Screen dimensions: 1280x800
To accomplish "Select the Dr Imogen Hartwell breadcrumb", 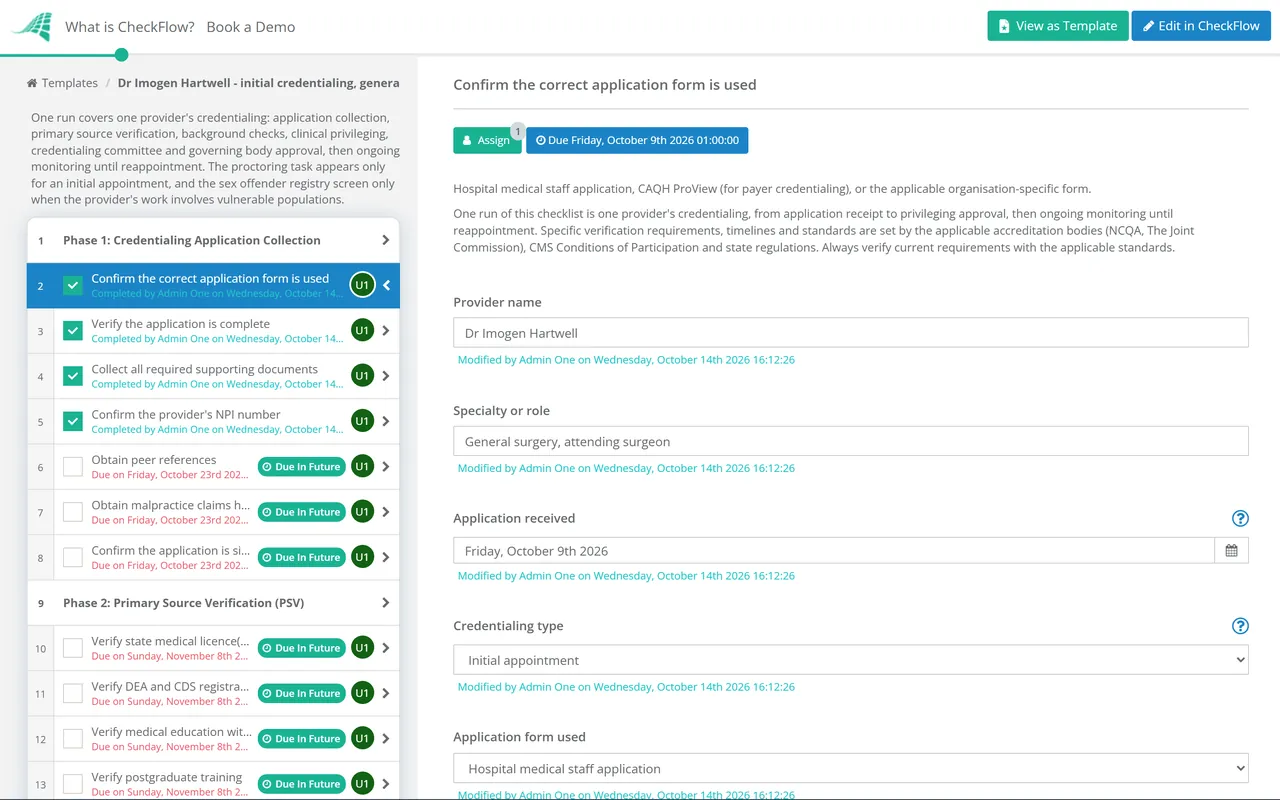I will 259,83.
